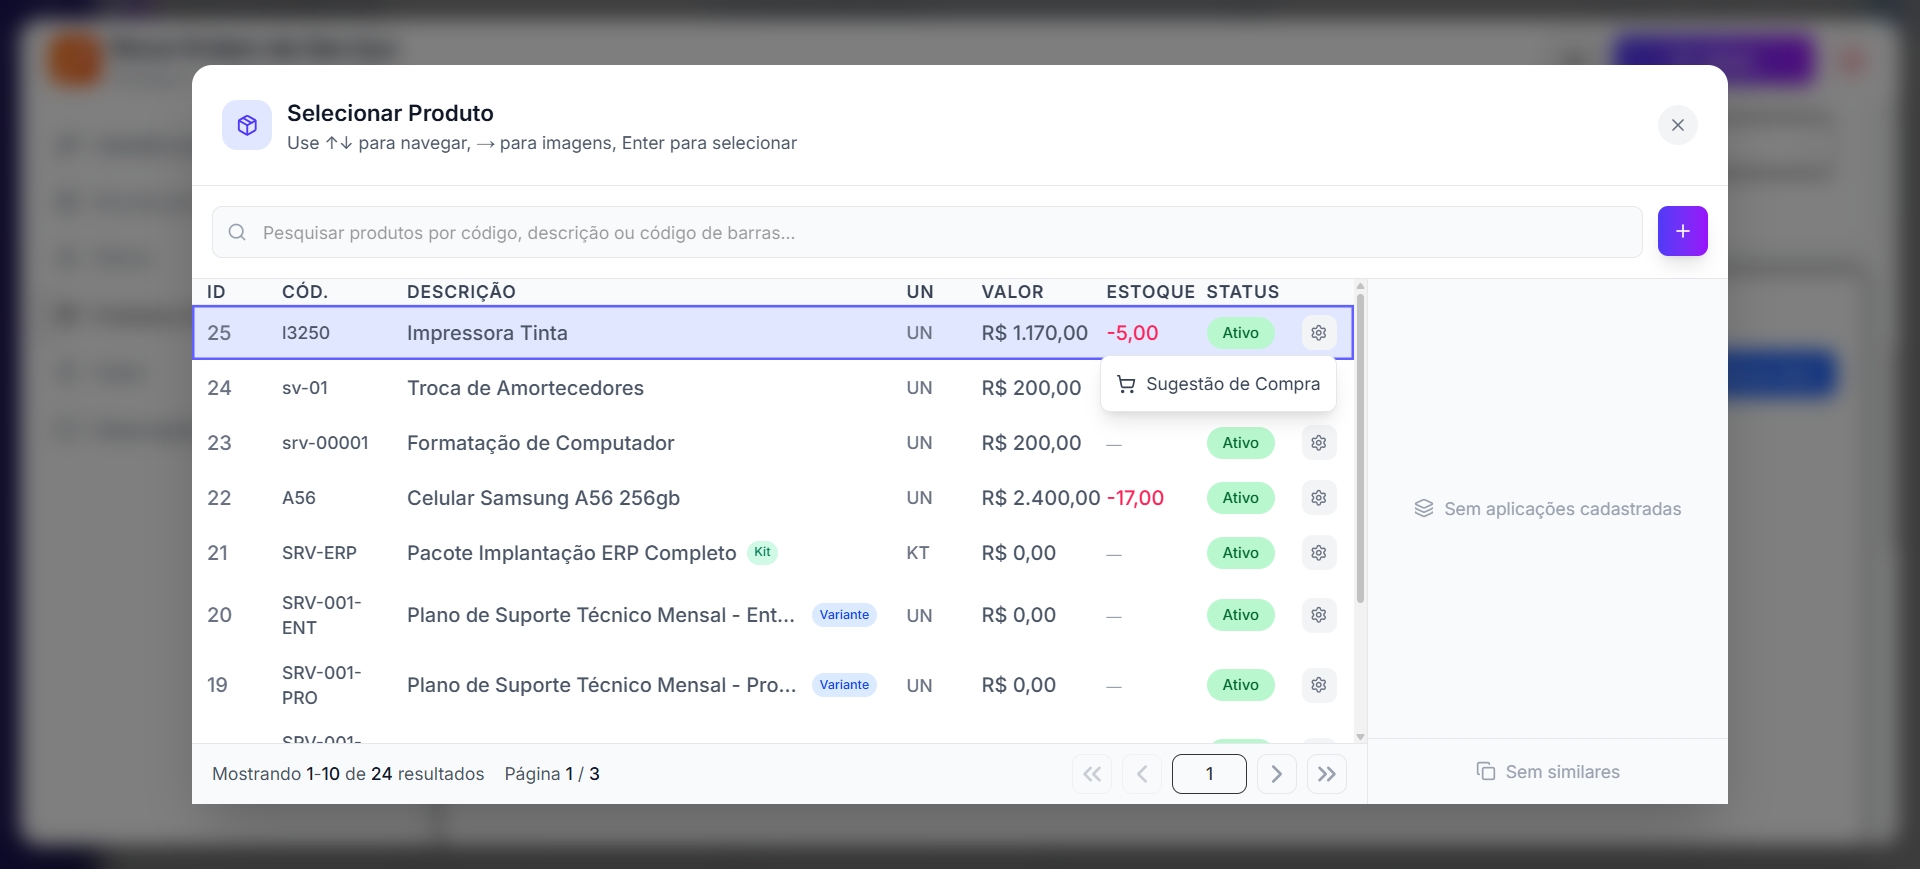Open gear options for Celular Samsung A56

point(1318,498)
